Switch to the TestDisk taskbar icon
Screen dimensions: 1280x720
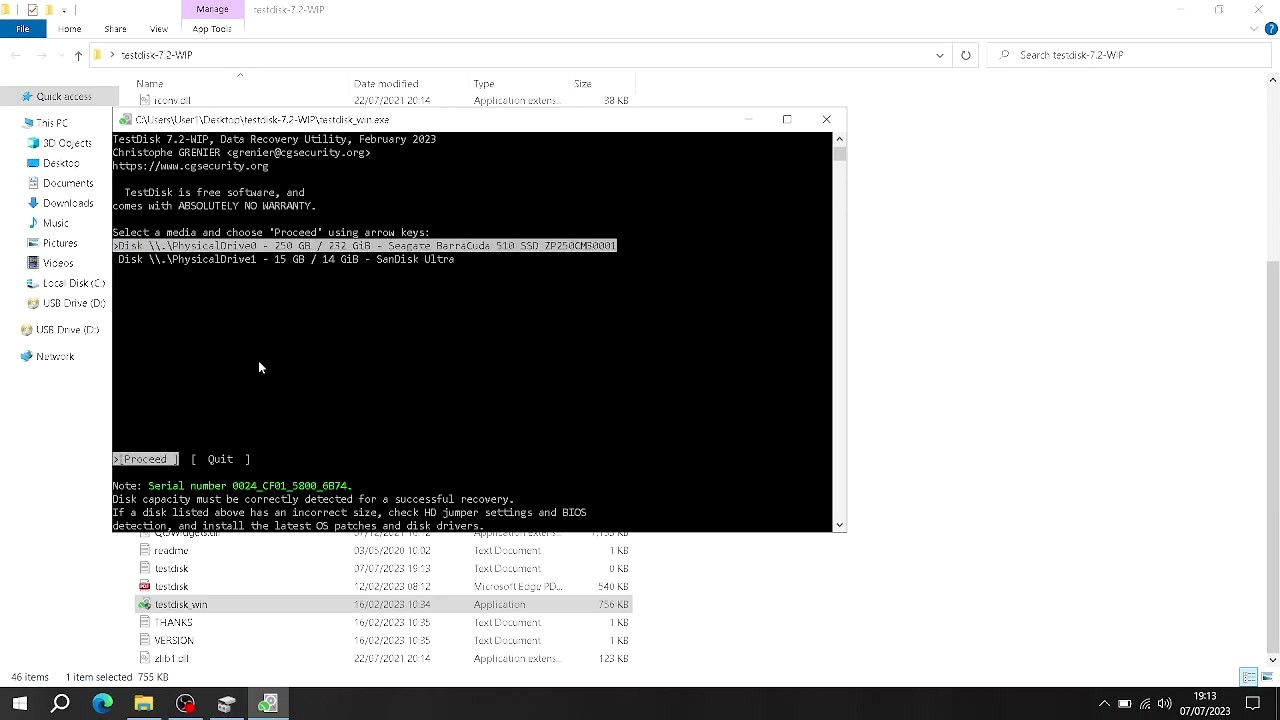pyautogui.click(x=267, y=704)
